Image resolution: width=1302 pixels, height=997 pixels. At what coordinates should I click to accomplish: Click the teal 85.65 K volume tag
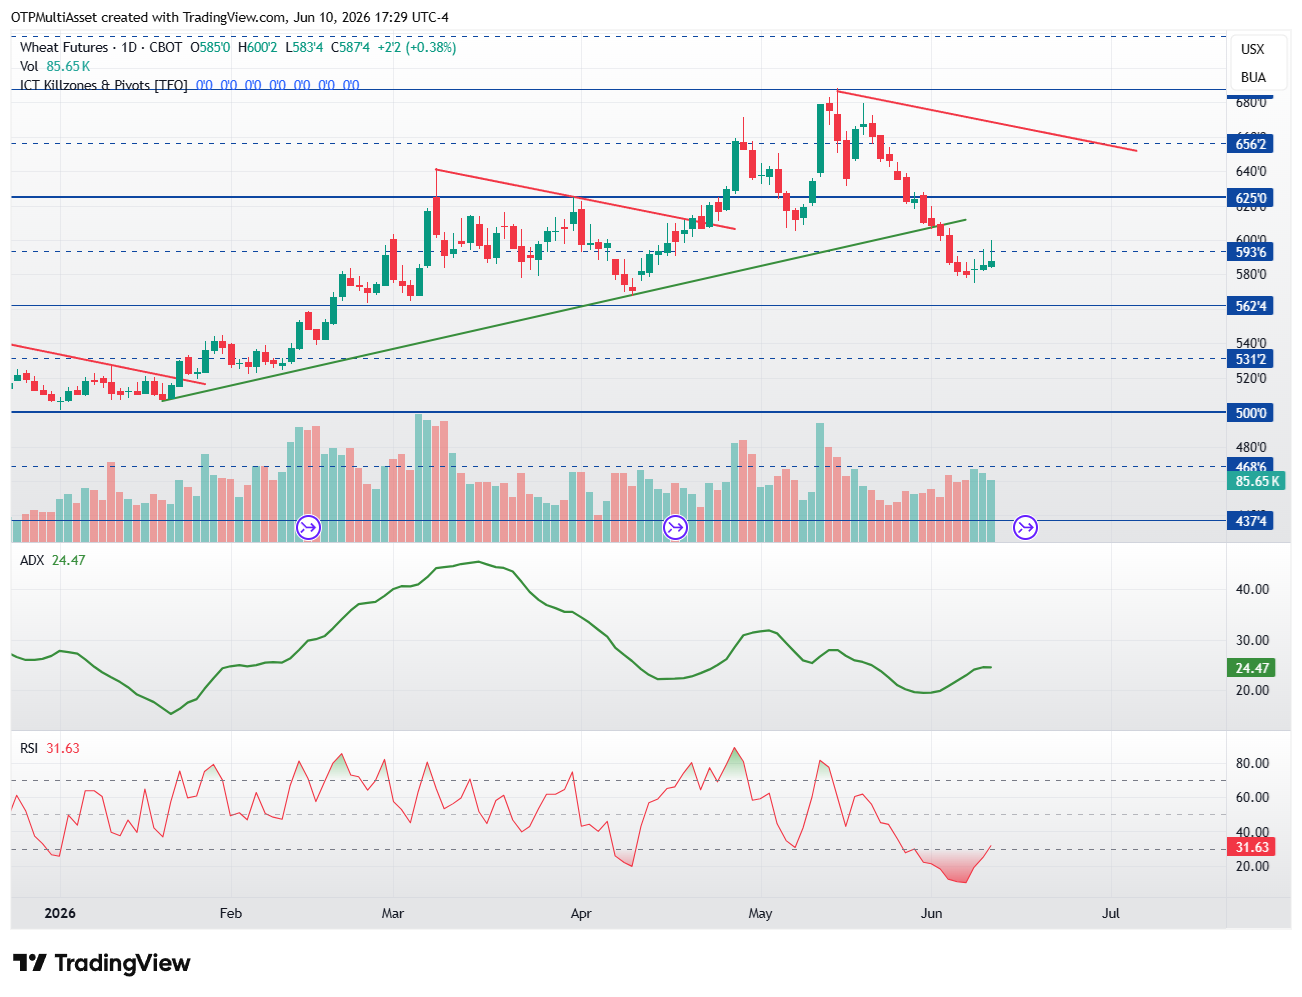point(1256,481)
